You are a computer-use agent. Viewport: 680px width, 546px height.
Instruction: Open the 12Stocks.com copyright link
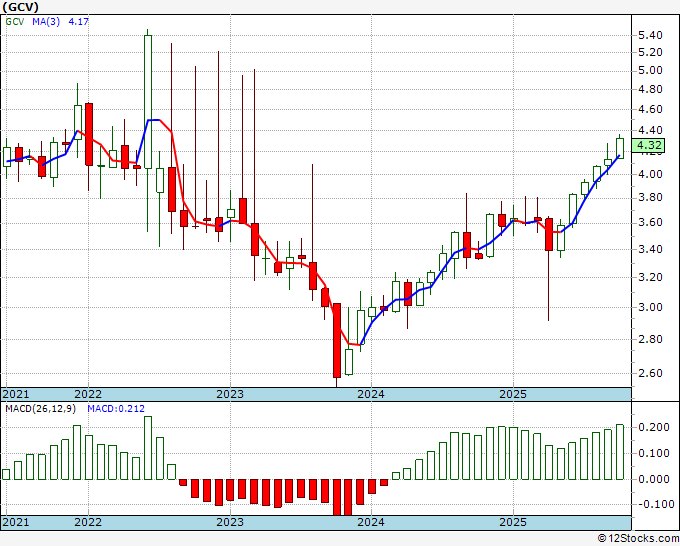click(638, 539)
